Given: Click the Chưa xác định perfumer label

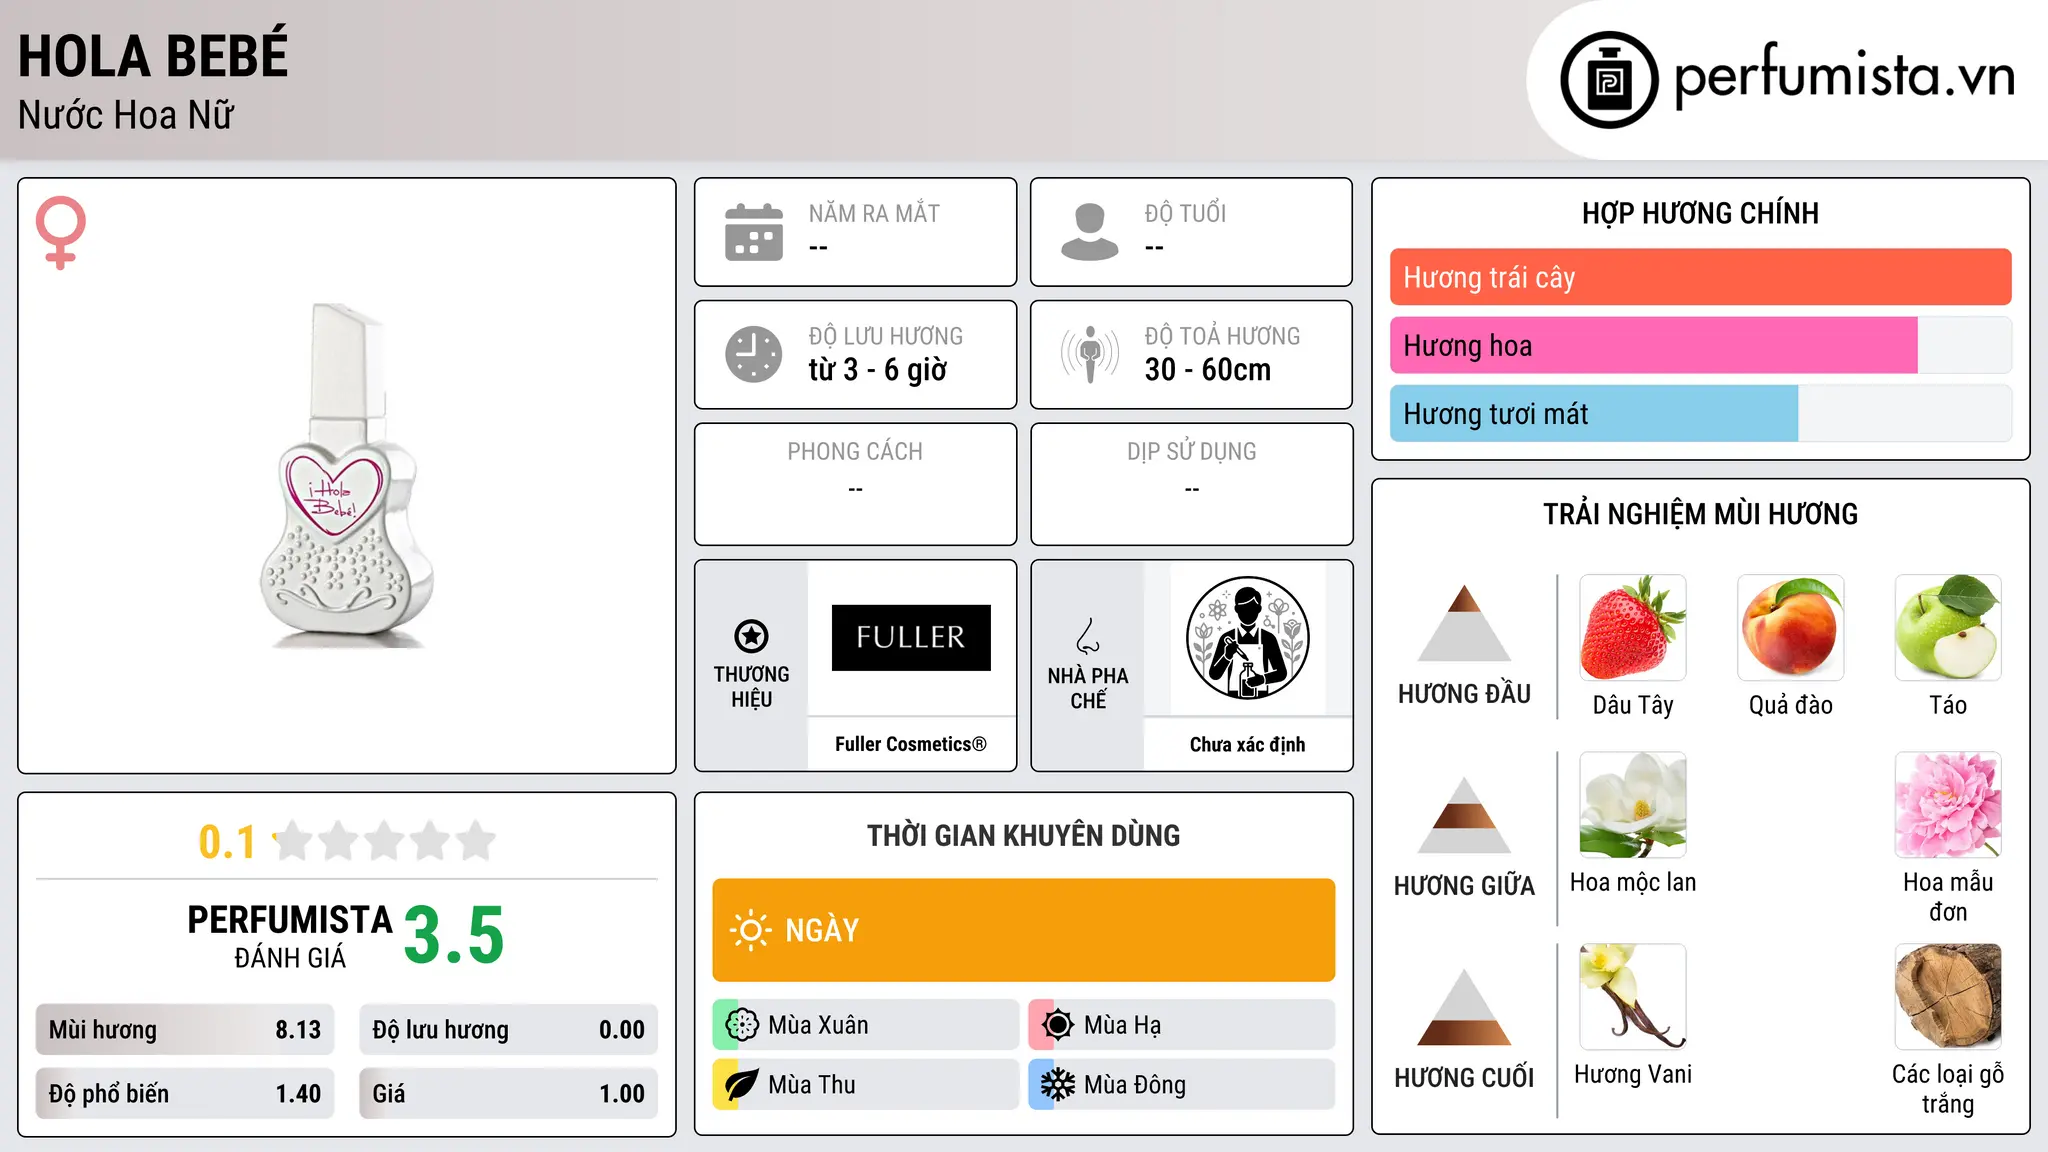Looking at the screenshot, I should (x=1247, y=744).
